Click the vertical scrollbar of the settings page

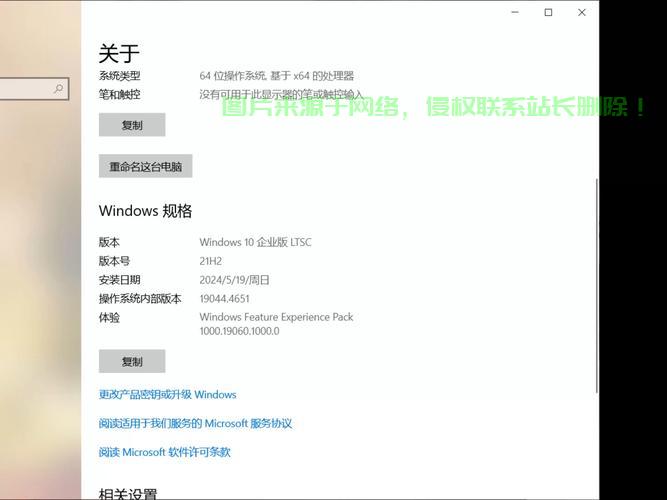[x=596, y=286]
